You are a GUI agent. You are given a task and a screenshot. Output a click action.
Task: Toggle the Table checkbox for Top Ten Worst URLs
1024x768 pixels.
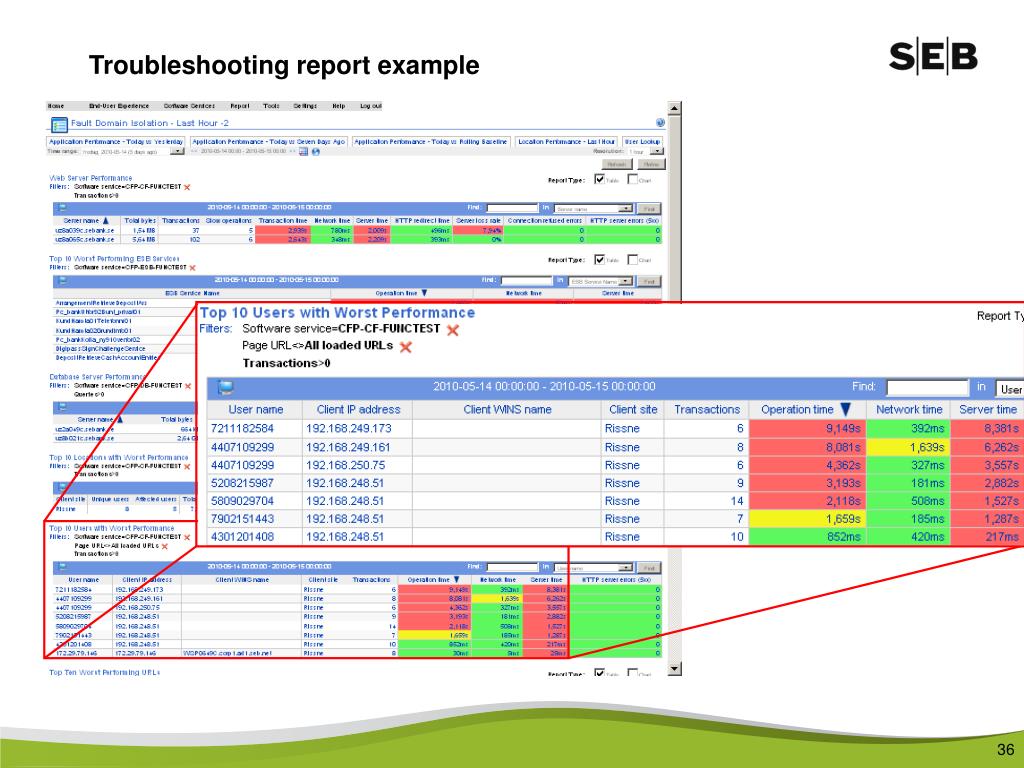click(600, 672)
